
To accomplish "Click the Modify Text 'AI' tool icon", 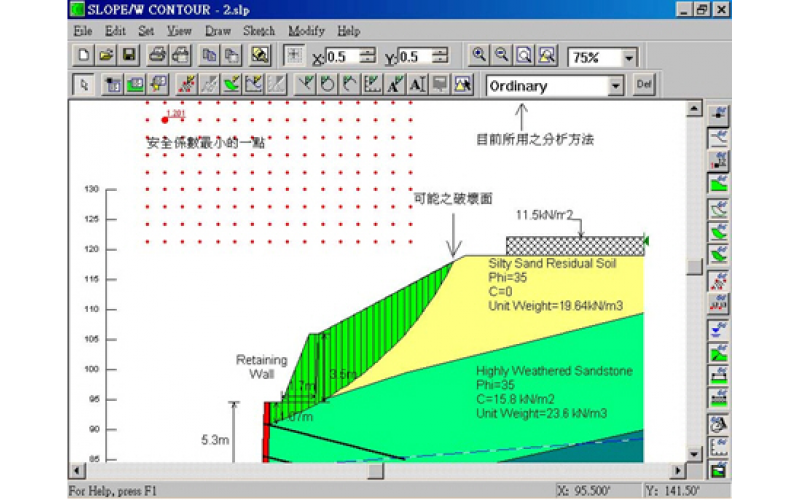I will coord(417,85).
